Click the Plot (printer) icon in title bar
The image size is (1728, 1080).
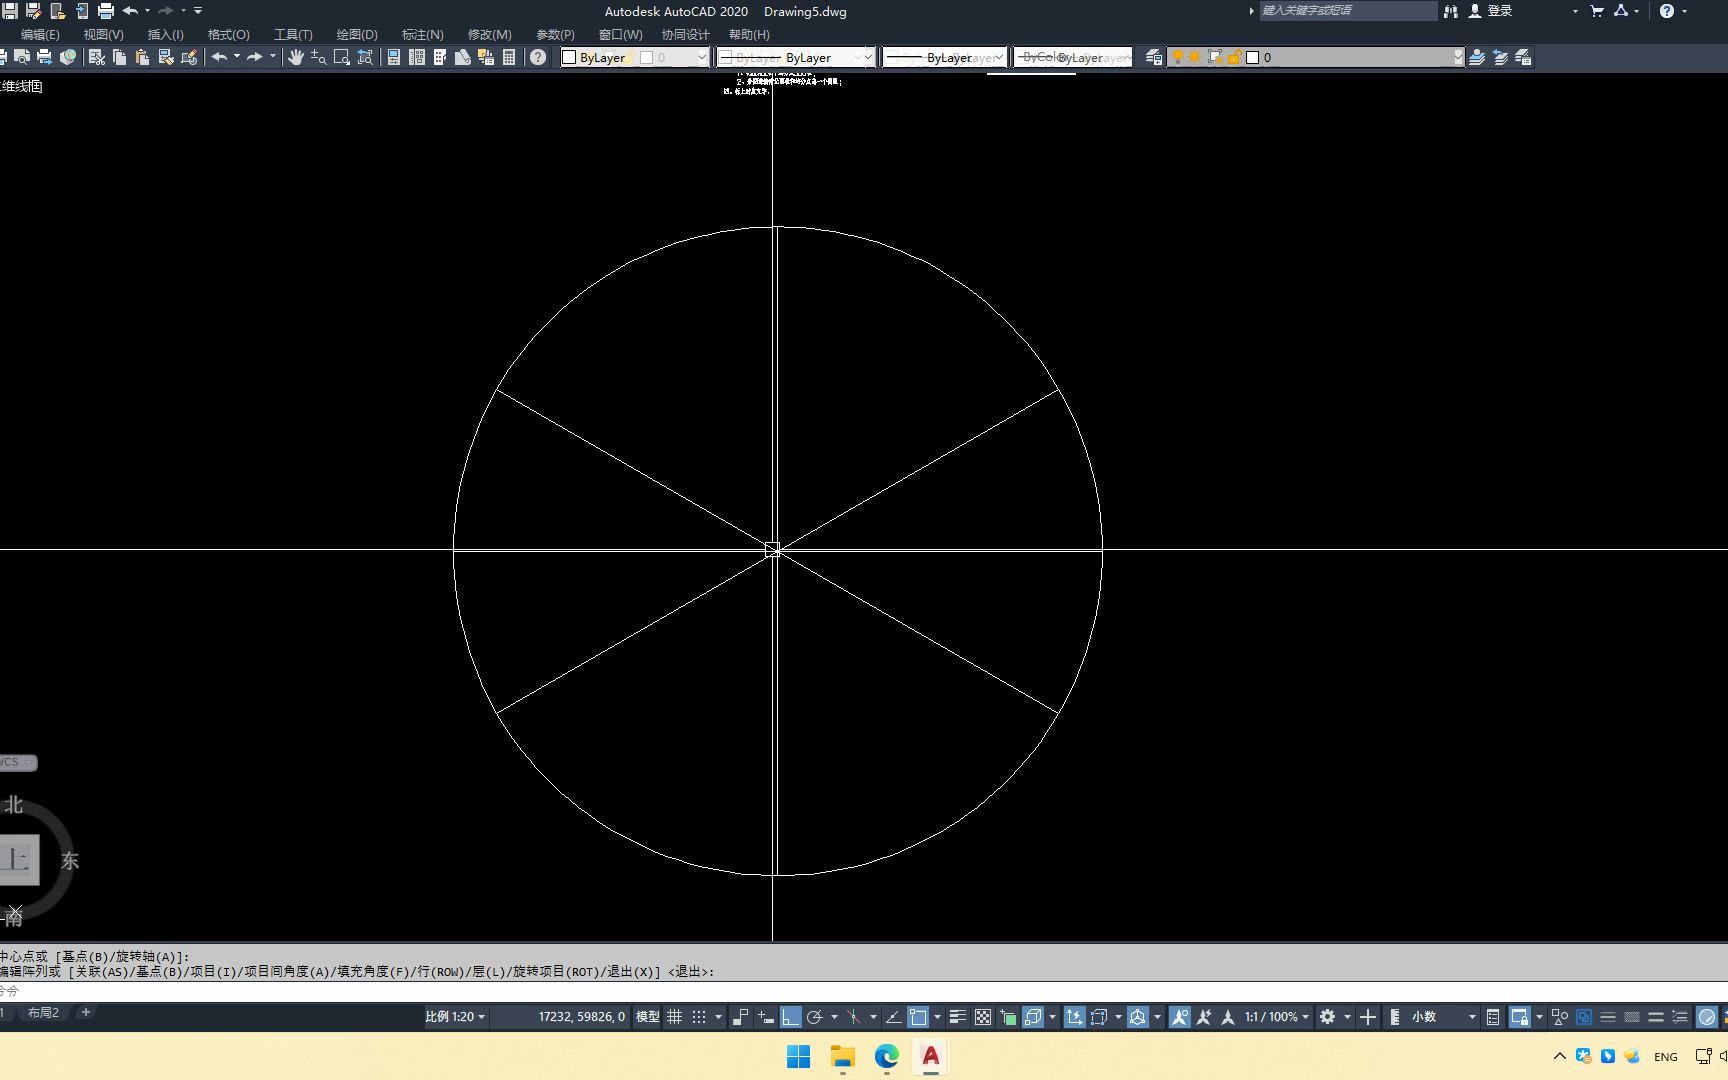pyautogui.click(x=105, y=11)
